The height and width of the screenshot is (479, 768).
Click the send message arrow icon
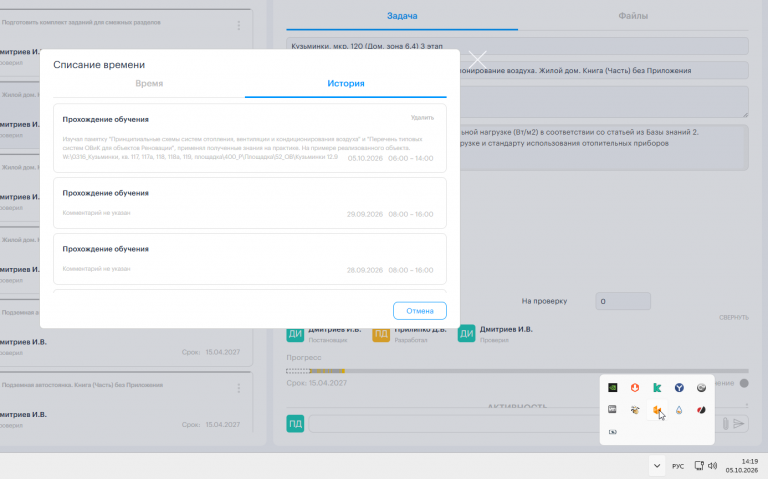(739, 424)
